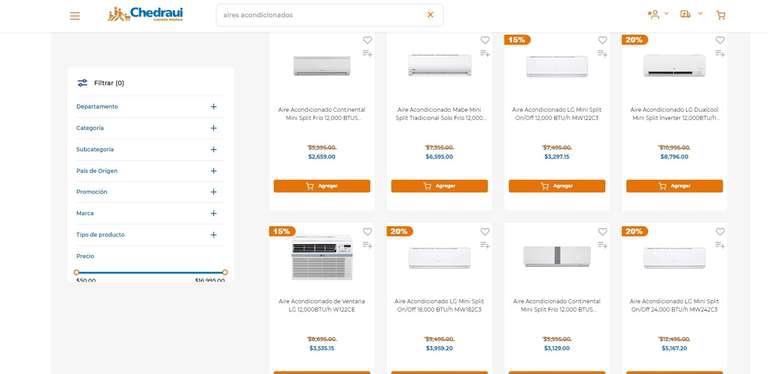Image resolution: width=768 pixels, height=374 pixels.
Task: Favorite the LG Dualcool Inverter
Action: [x=720, y=40]
